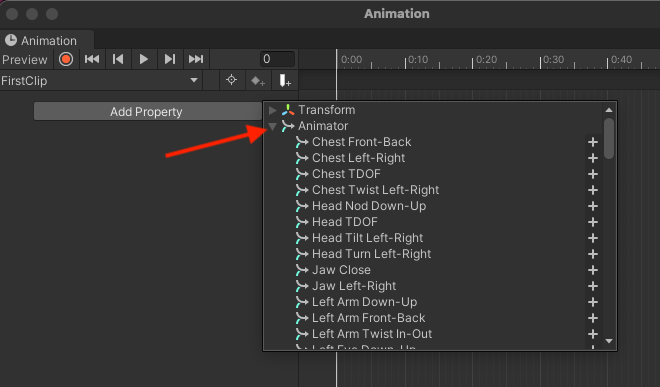The width and height of the screenshot is (660, 387).
Task: Click the property list scrollbar thumb
Action: [x=609, y=139]
